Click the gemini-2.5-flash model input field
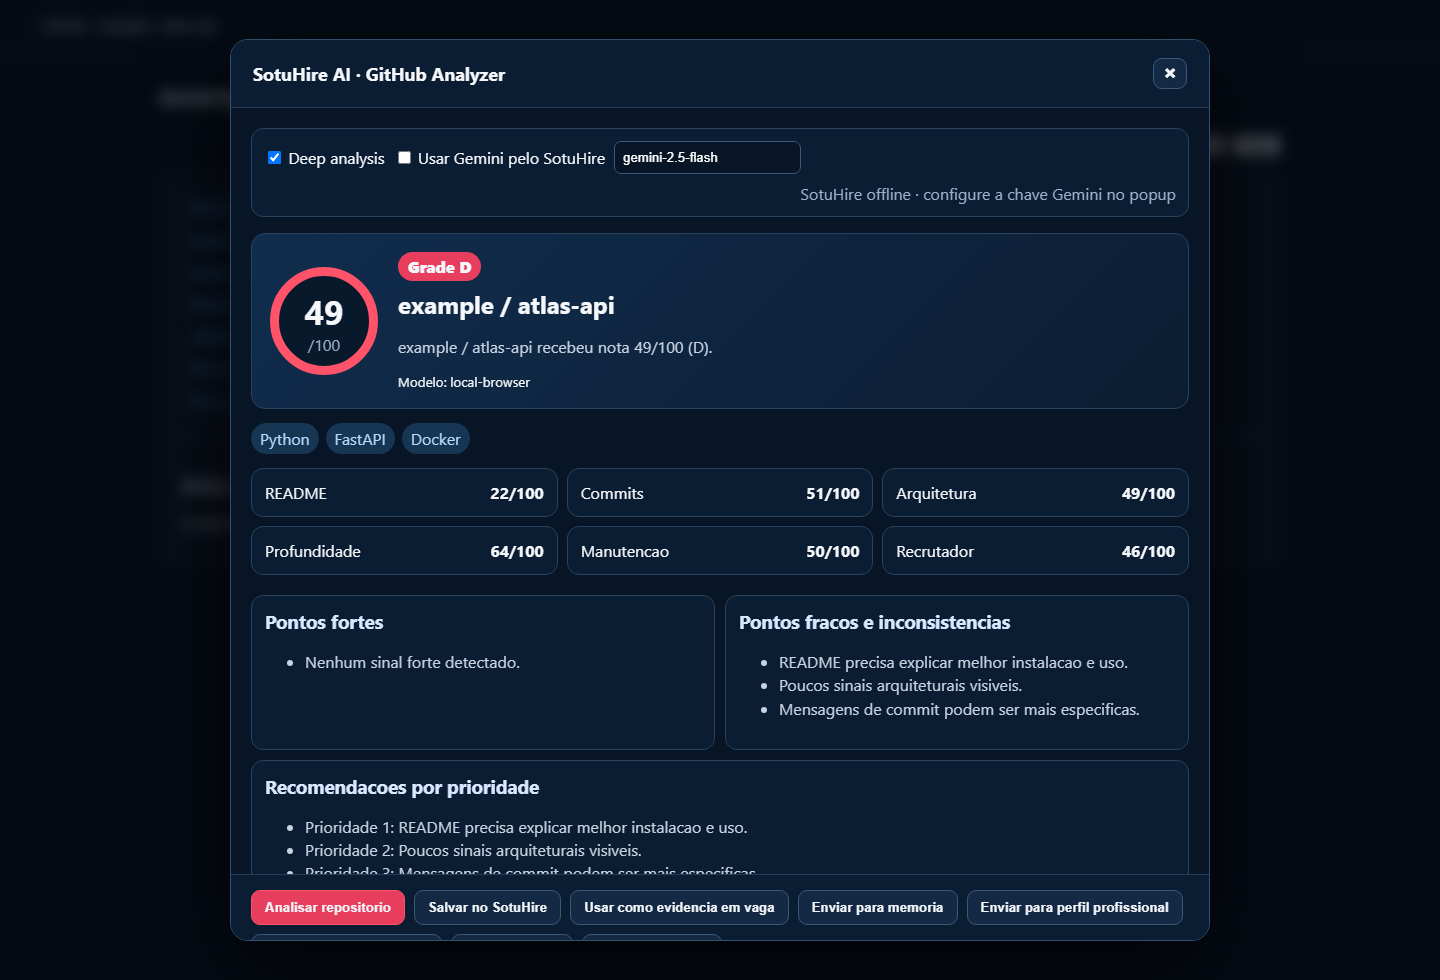This screenshot has height=980, width=1440. (707, 158)
